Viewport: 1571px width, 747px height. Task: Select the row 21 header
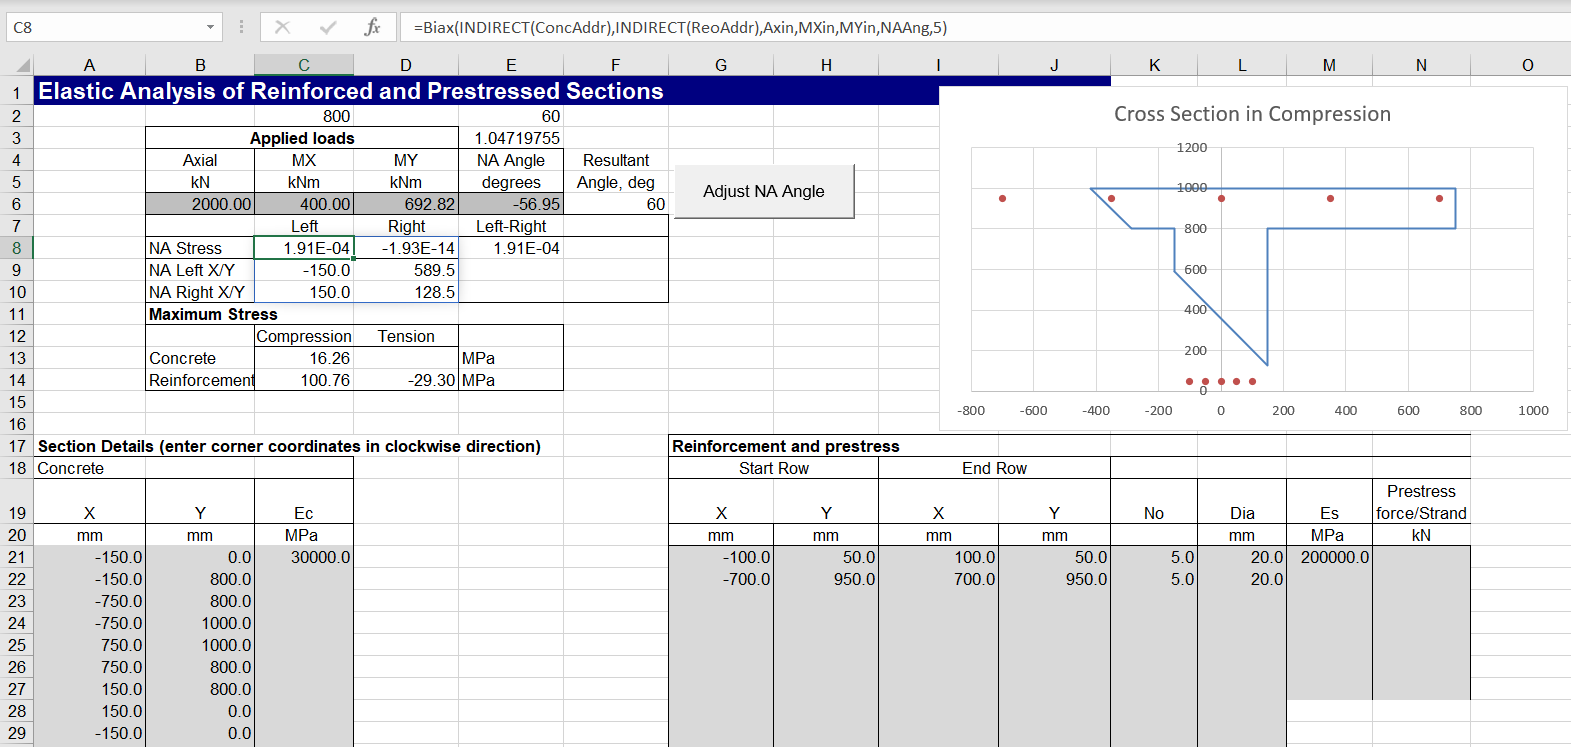pos(17,557)
